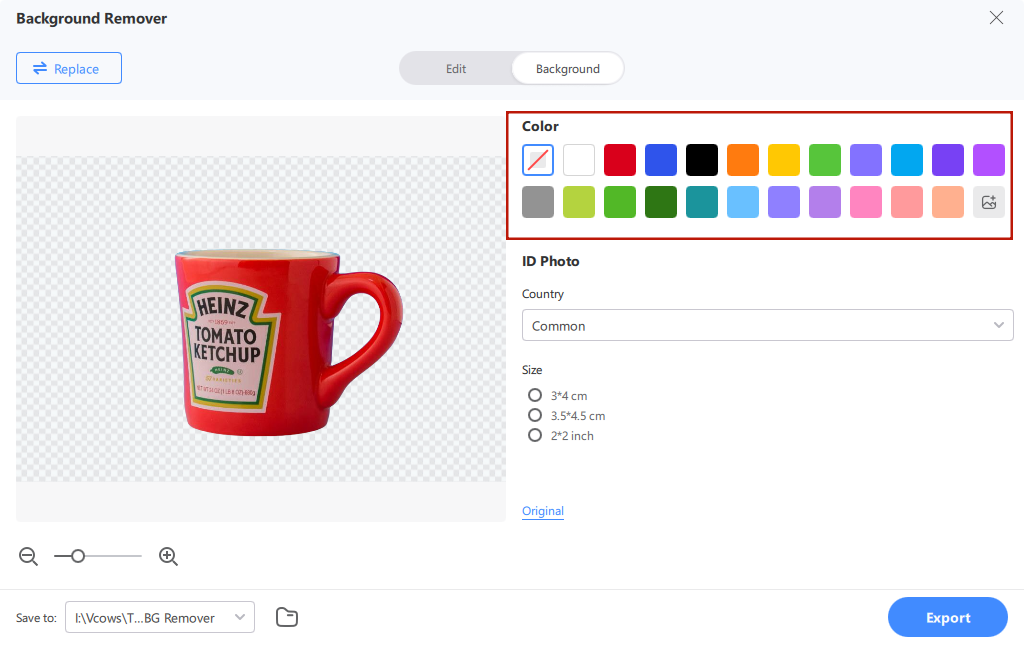The width and height of the screenshot is (1024, 645).
Task: Open the custom image background picker icon
Action: coord(989,202)
